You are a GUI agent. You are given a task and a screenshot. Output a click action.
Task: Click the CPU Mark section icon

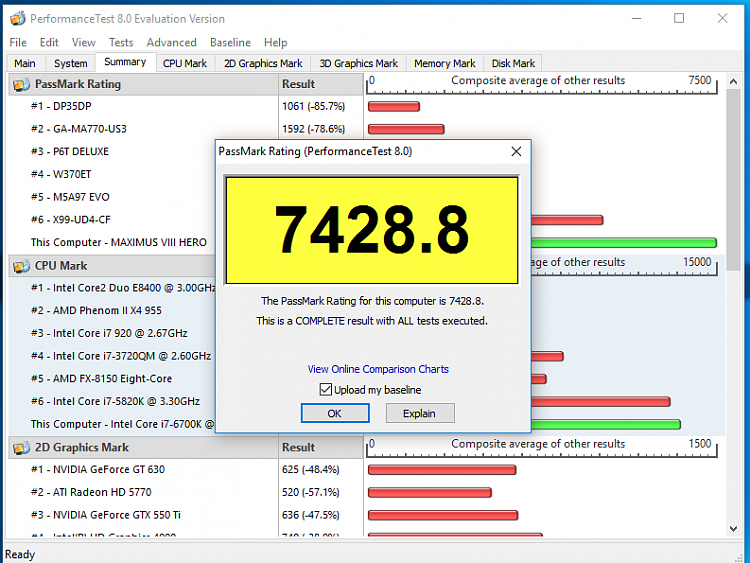pyautogui.click(x=21, y=266)
